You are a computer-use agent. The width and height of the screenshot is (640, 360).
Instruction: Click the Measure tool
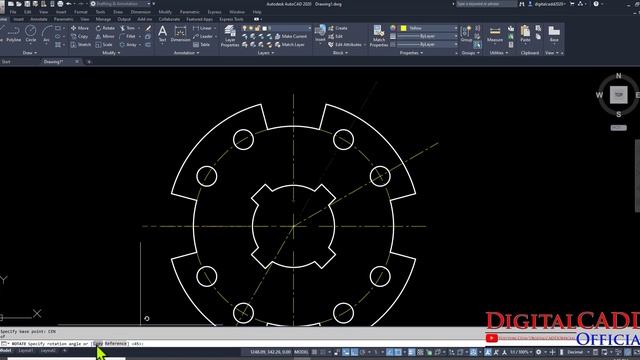495,34
